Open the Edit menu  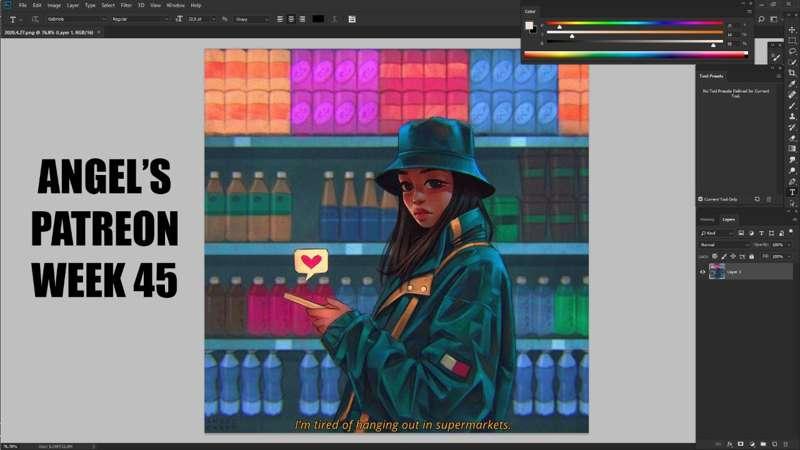tap(37, 5)
